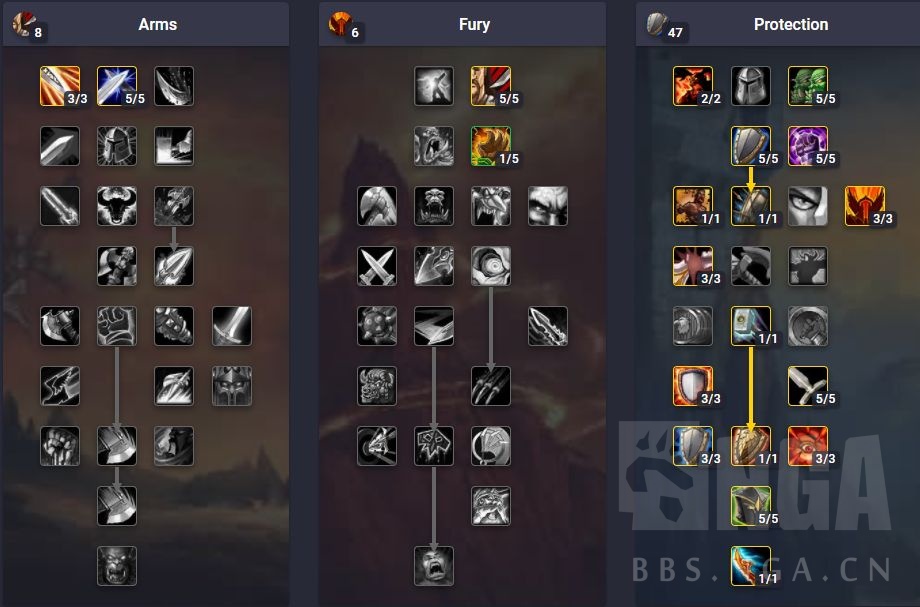Click the orange slash talent with 3/3 in Arms

coord(60,86)
